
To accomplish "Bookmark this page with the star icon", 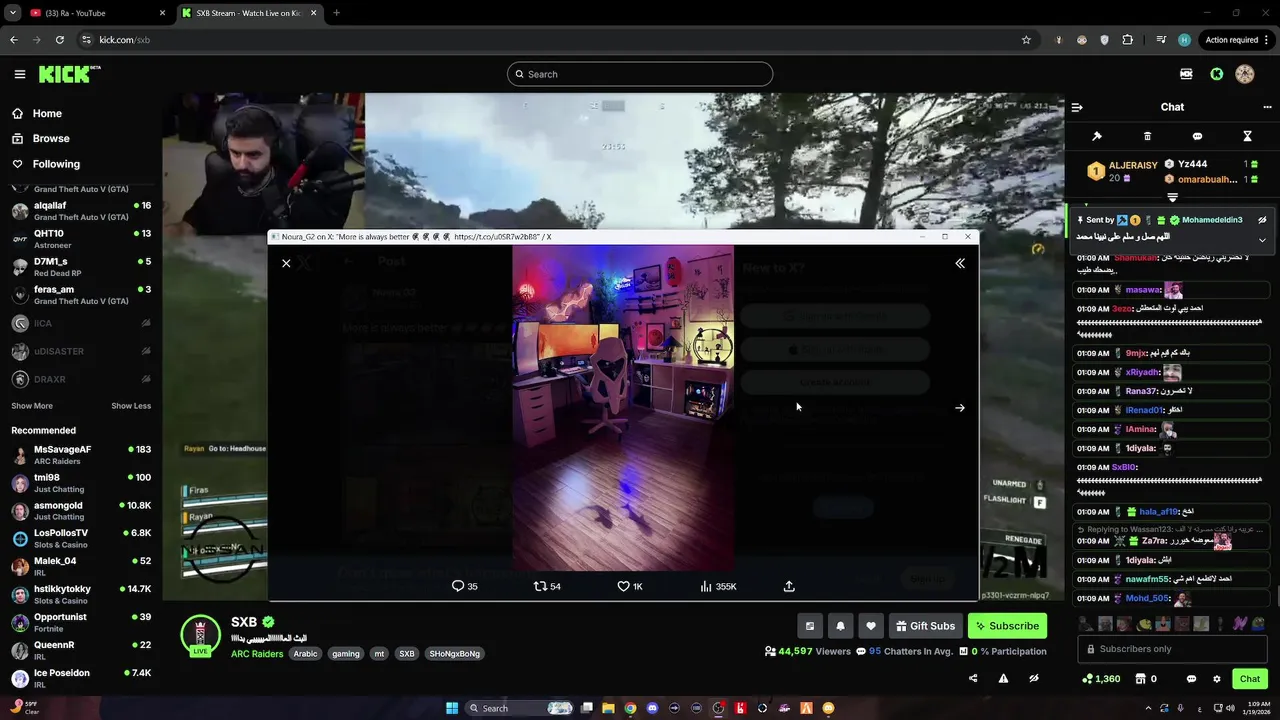I will pyautogui.click(x=1026, y=40).
